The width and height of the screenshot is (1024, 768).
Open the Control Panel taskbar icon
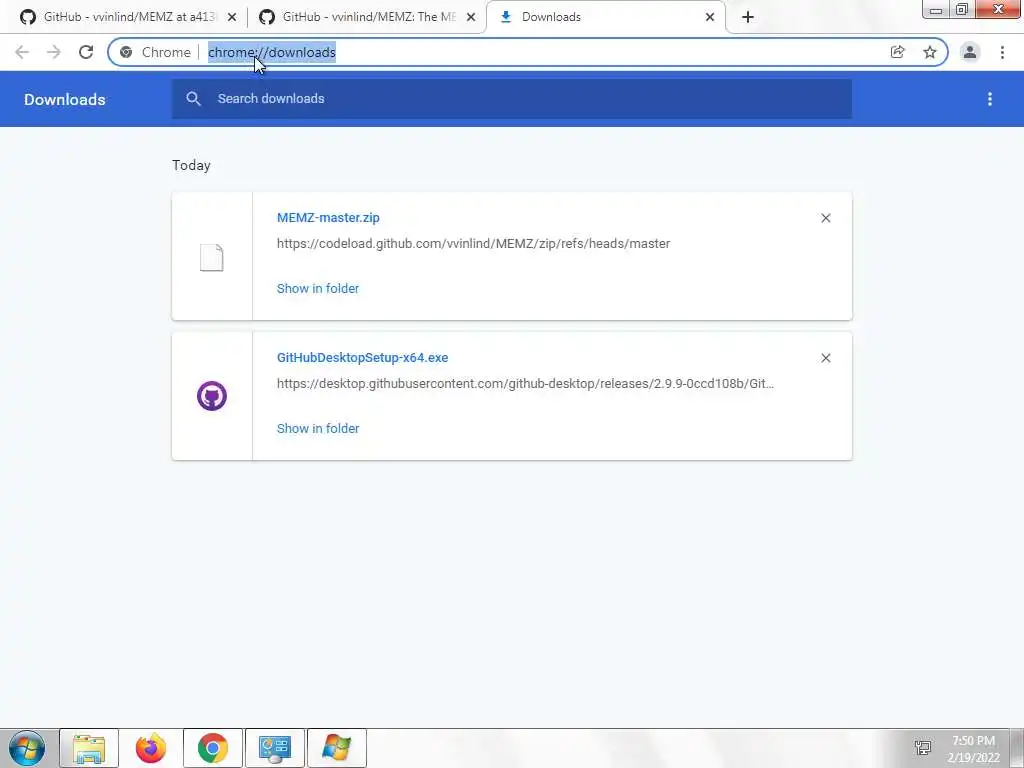tap(275, 748)
